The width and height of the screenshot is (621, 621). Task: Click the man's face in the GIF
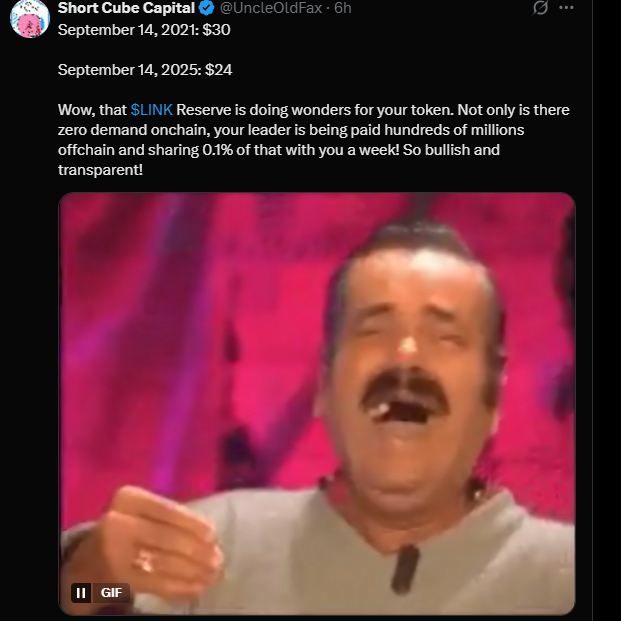pyautogui.click(x=408, y=356)
